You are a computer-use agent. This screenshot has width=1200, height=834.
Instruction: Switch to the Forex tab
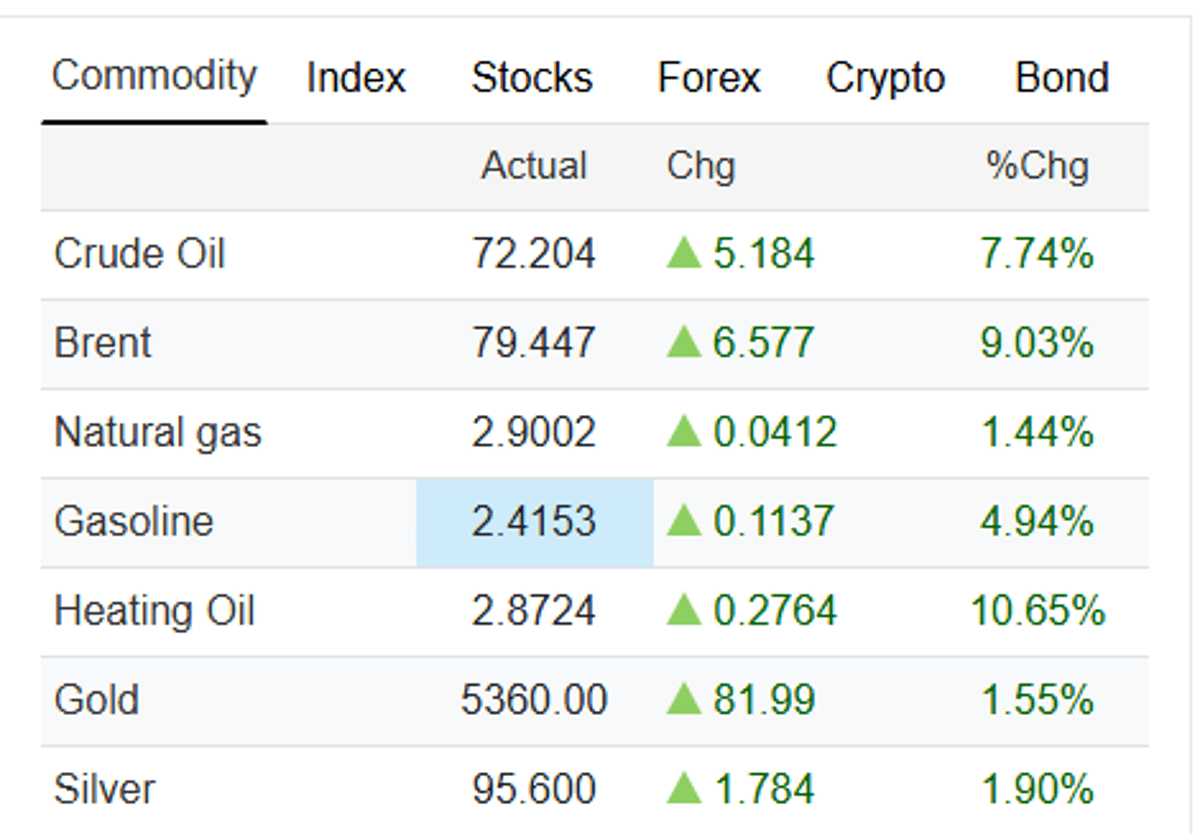709,77
